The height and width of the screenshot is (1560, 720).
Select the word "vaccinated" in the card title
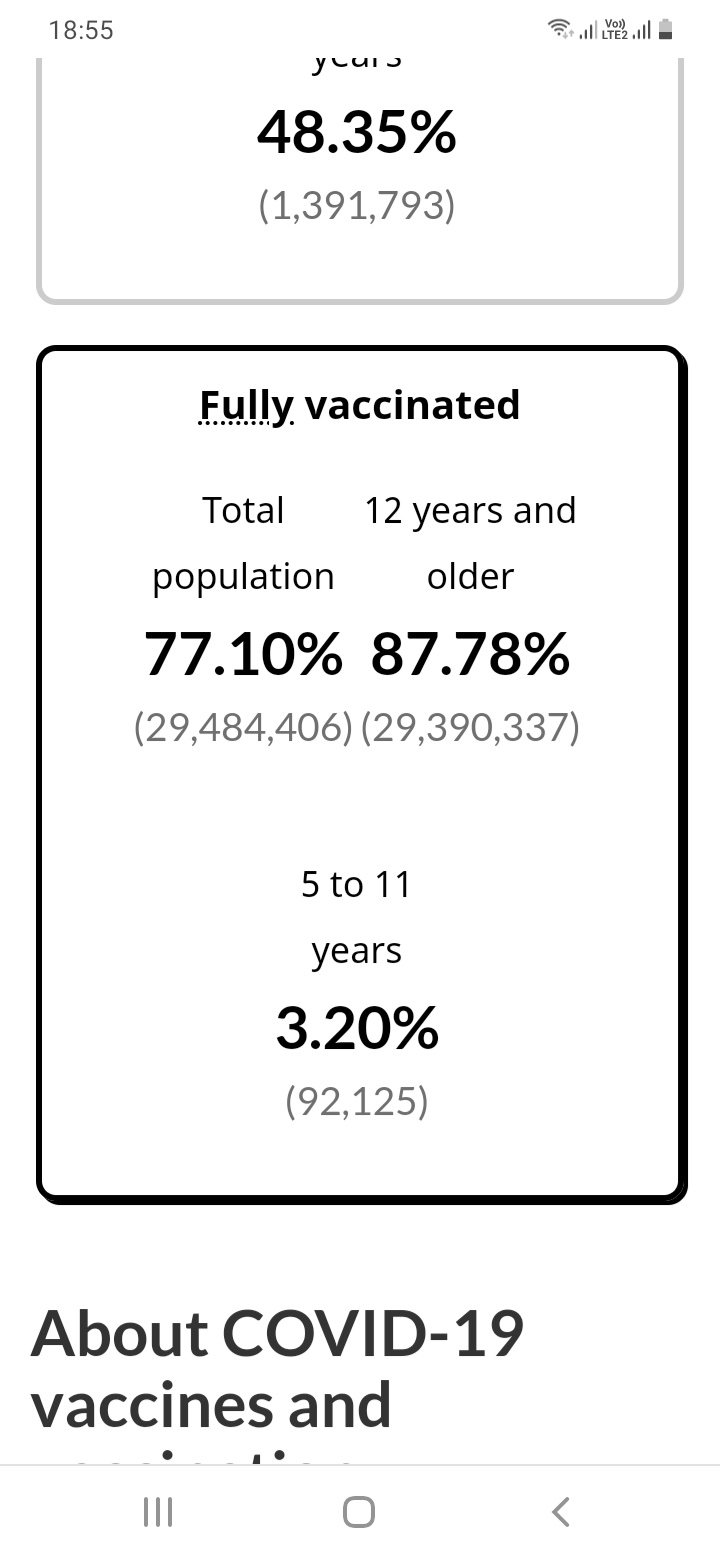pos(412,405)
